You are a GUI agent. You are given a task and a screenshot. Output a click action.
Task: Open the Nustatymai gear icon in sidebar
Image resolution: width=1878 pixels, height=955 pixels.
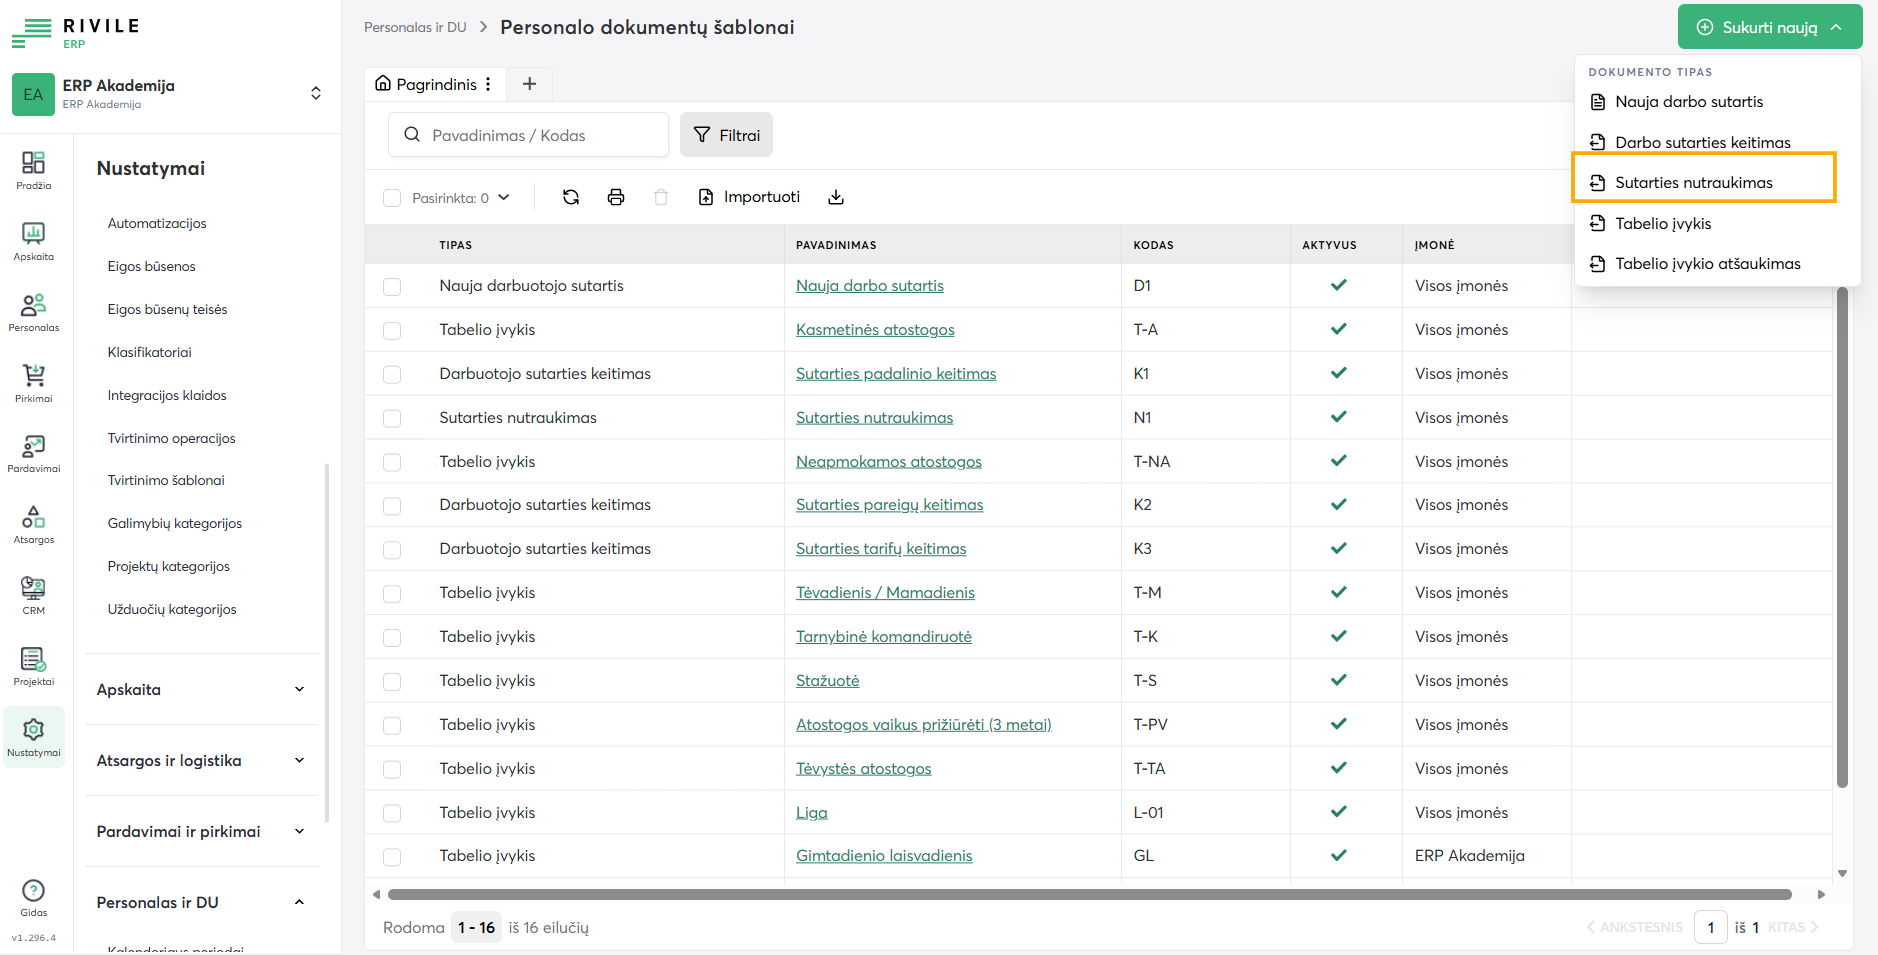coord(34,737)
